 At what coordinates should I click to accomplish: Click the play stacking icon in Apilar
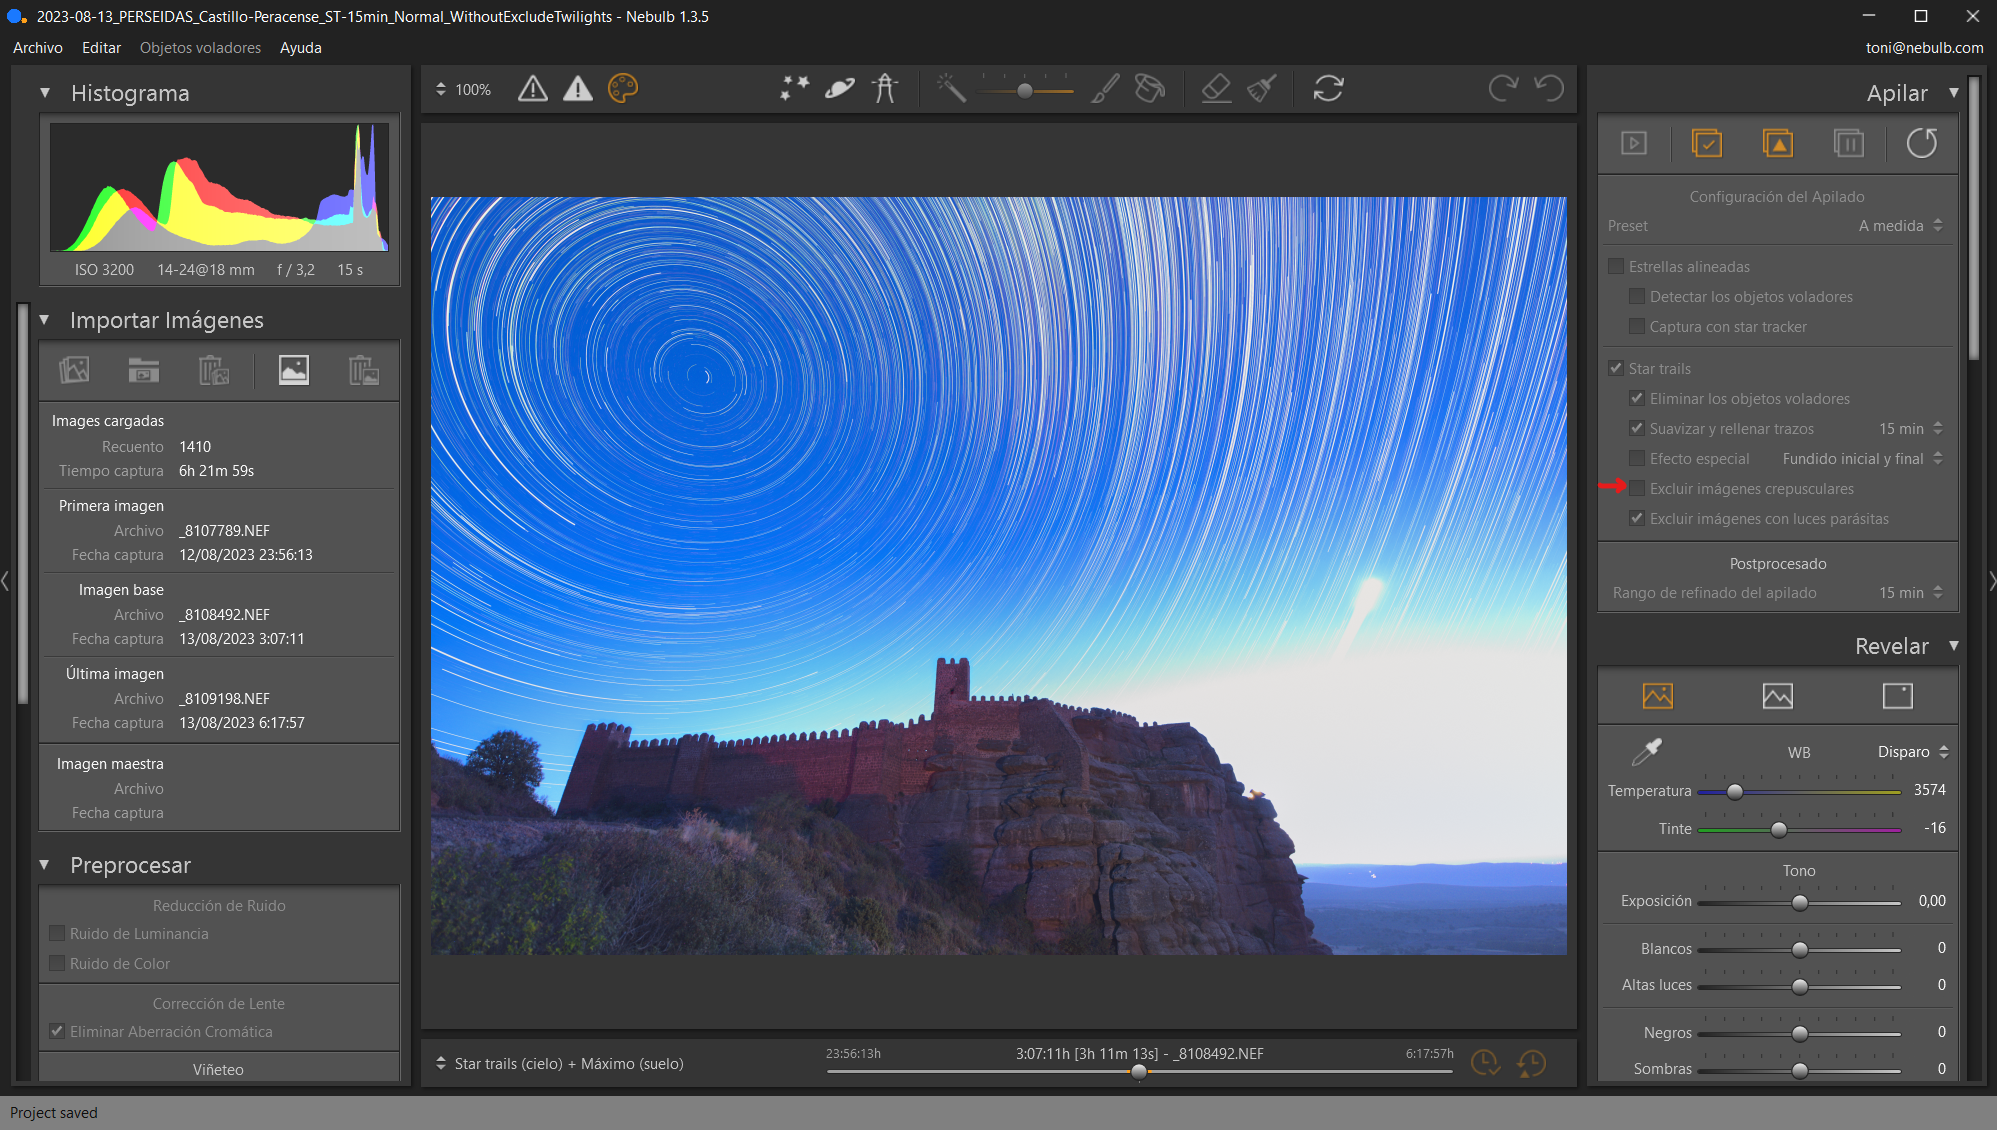coord(1634,144)
